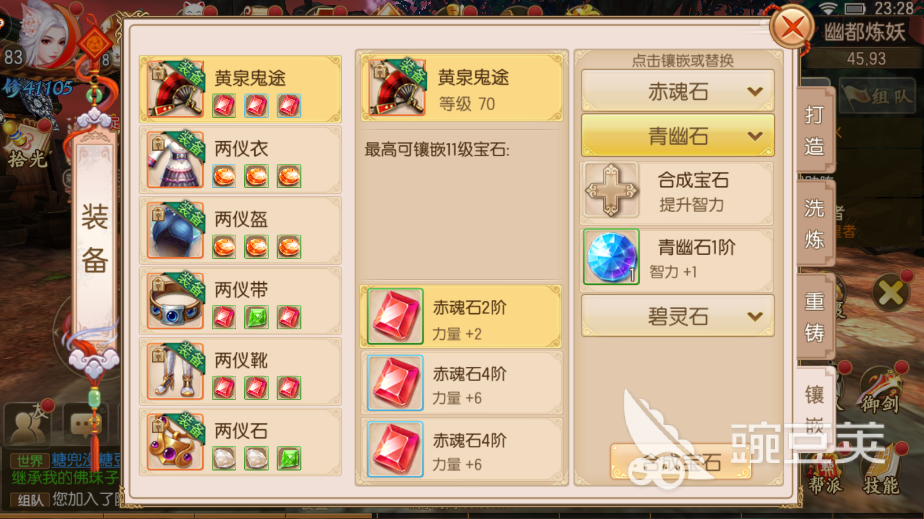924x519 pixels.
Task: Select the 两仪衣 robe equipment icon
Action: coord(176,160)
